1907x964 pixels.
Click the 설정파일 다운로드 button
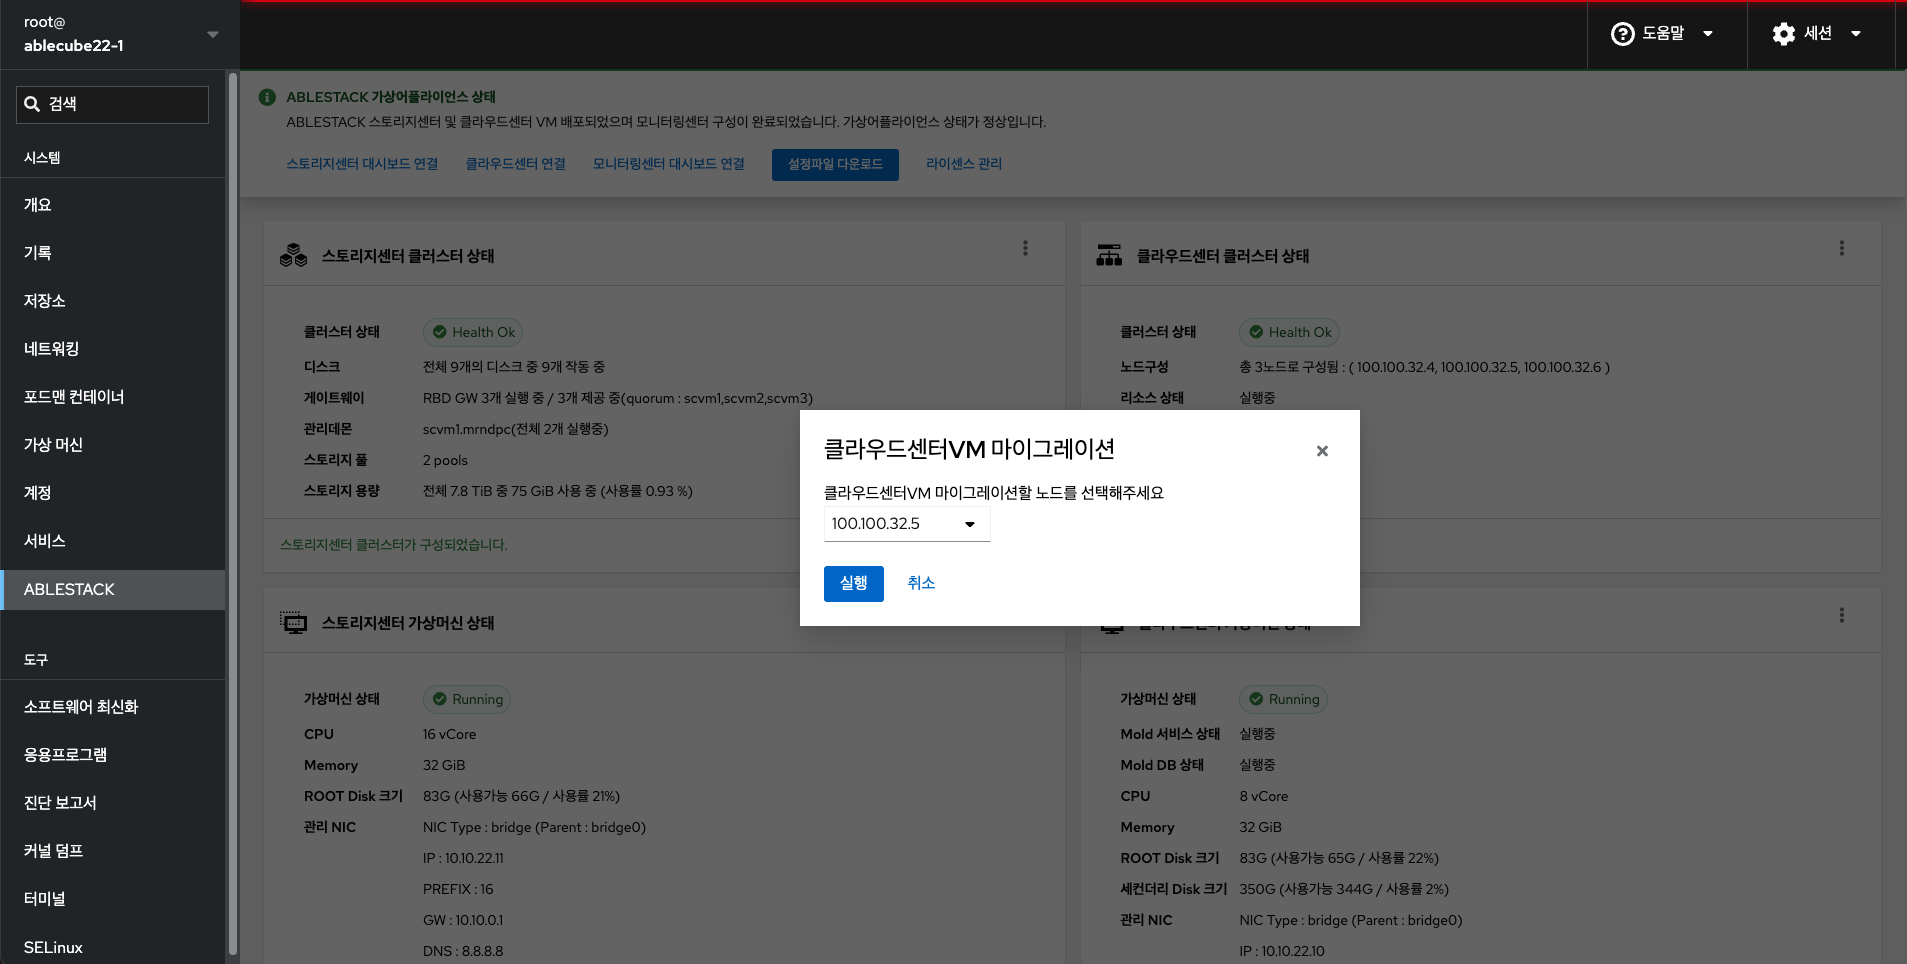tap(835, 165)
